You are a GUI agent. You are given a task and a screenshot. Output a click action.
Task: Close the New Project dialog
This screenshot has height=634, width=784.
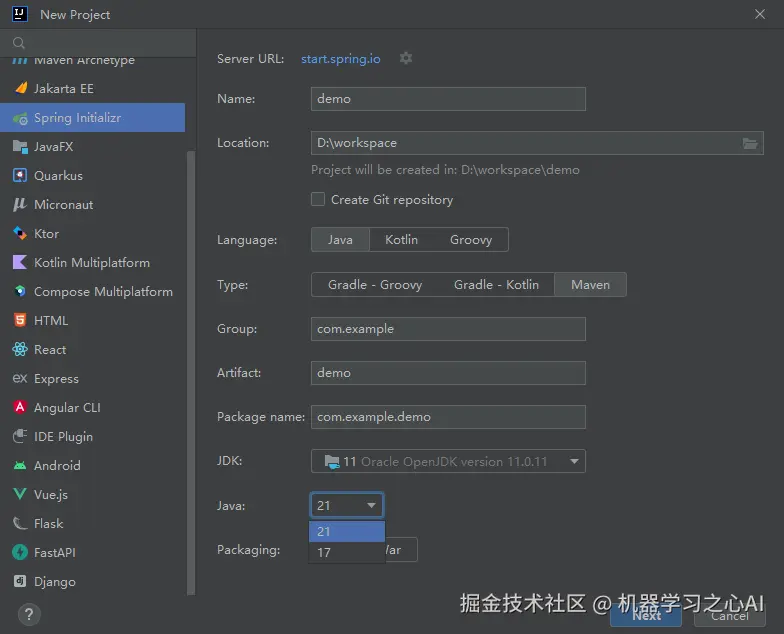click(760, 14)
